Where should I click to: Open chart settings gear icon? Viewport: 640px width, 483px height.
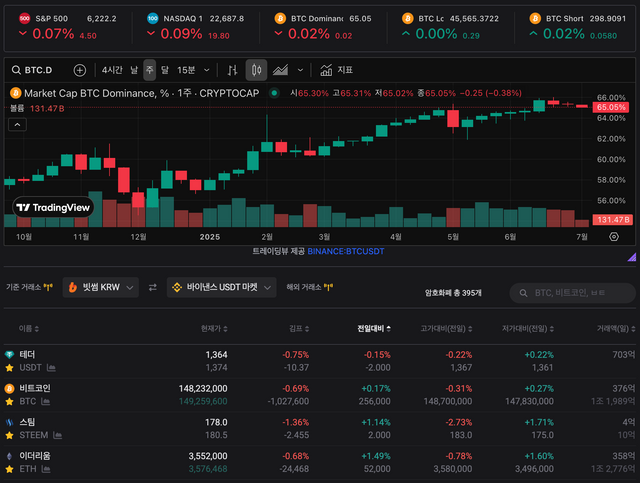[x=613, y=237]
